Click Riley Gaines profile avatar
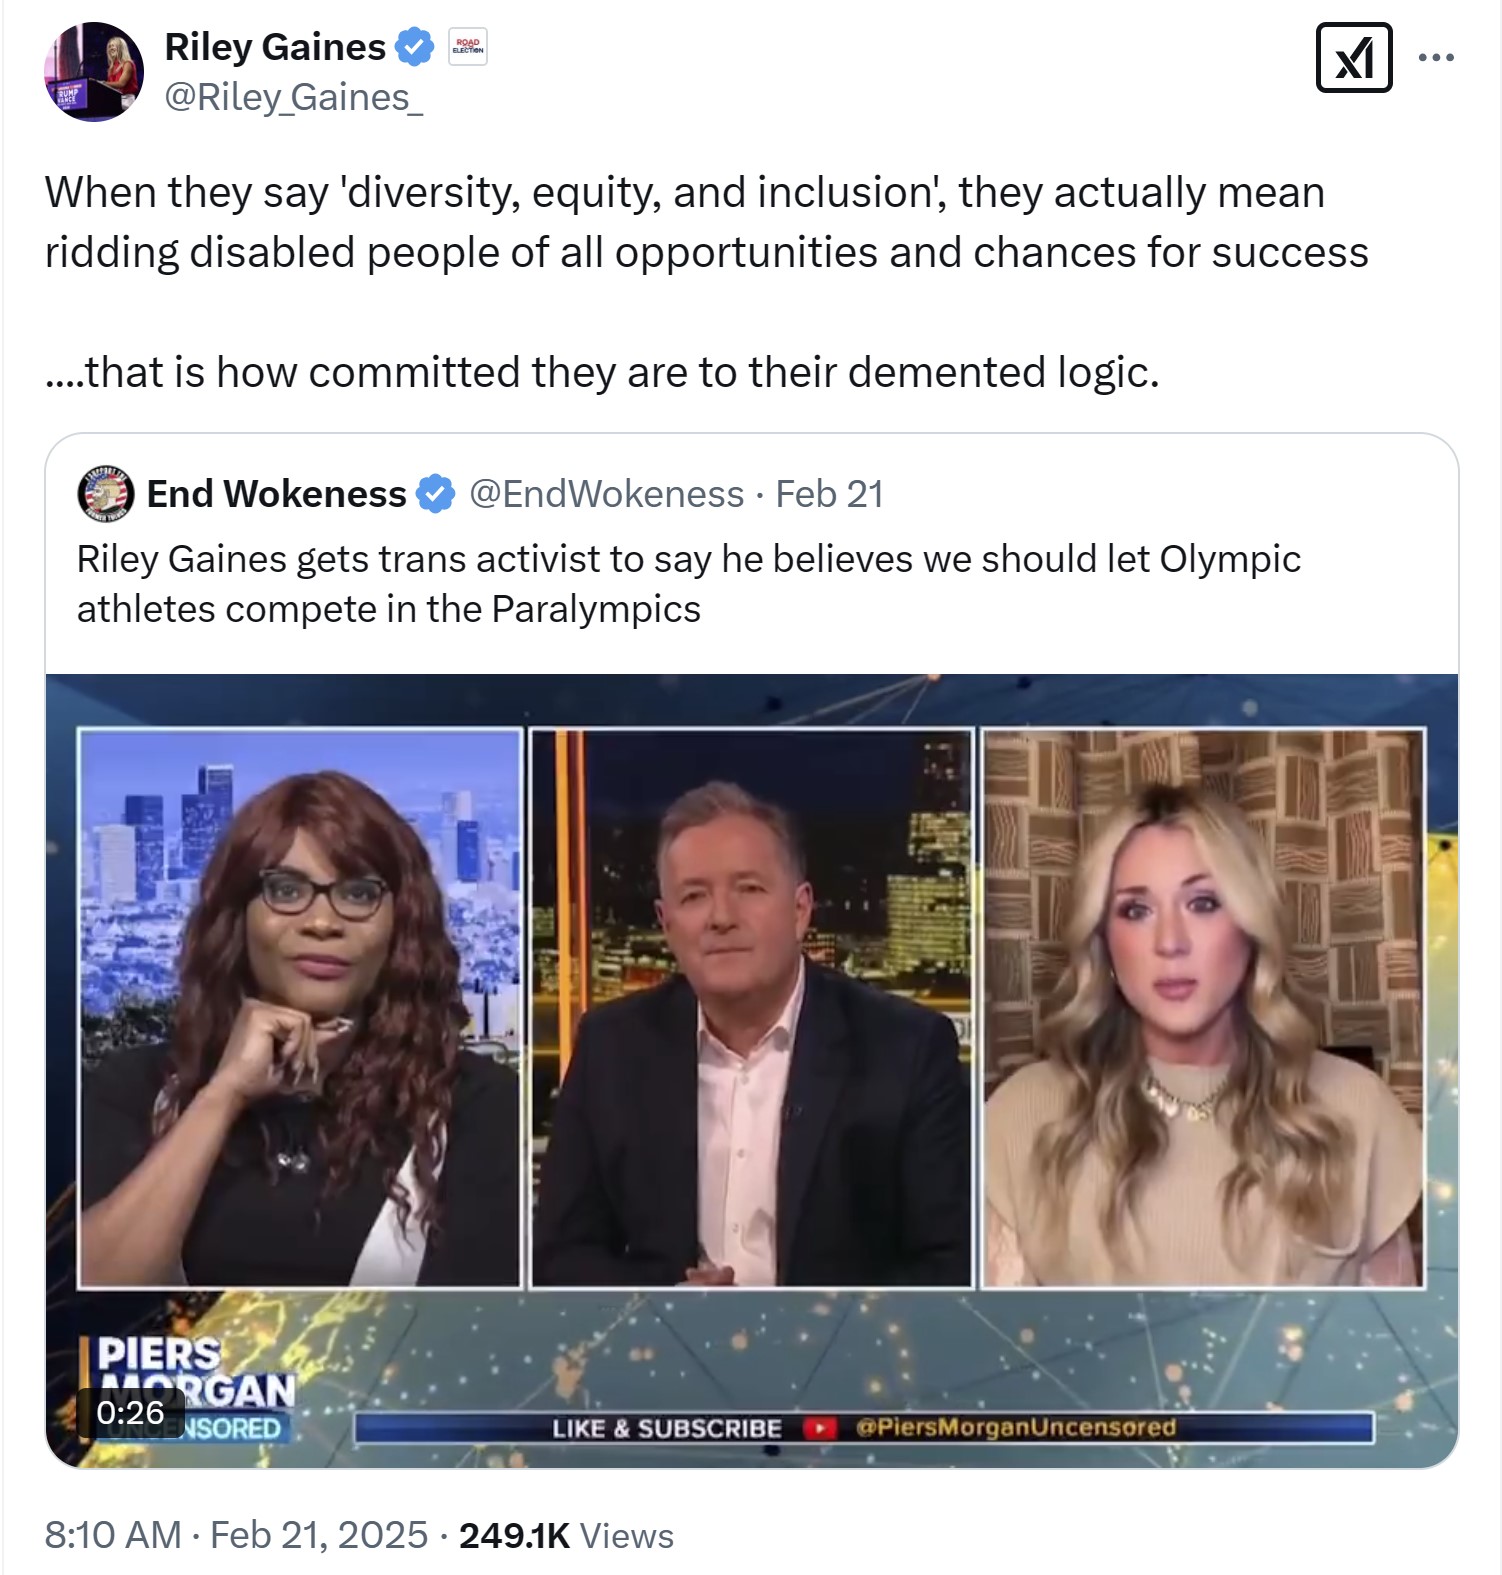1502x1575 pixels. 94,72
